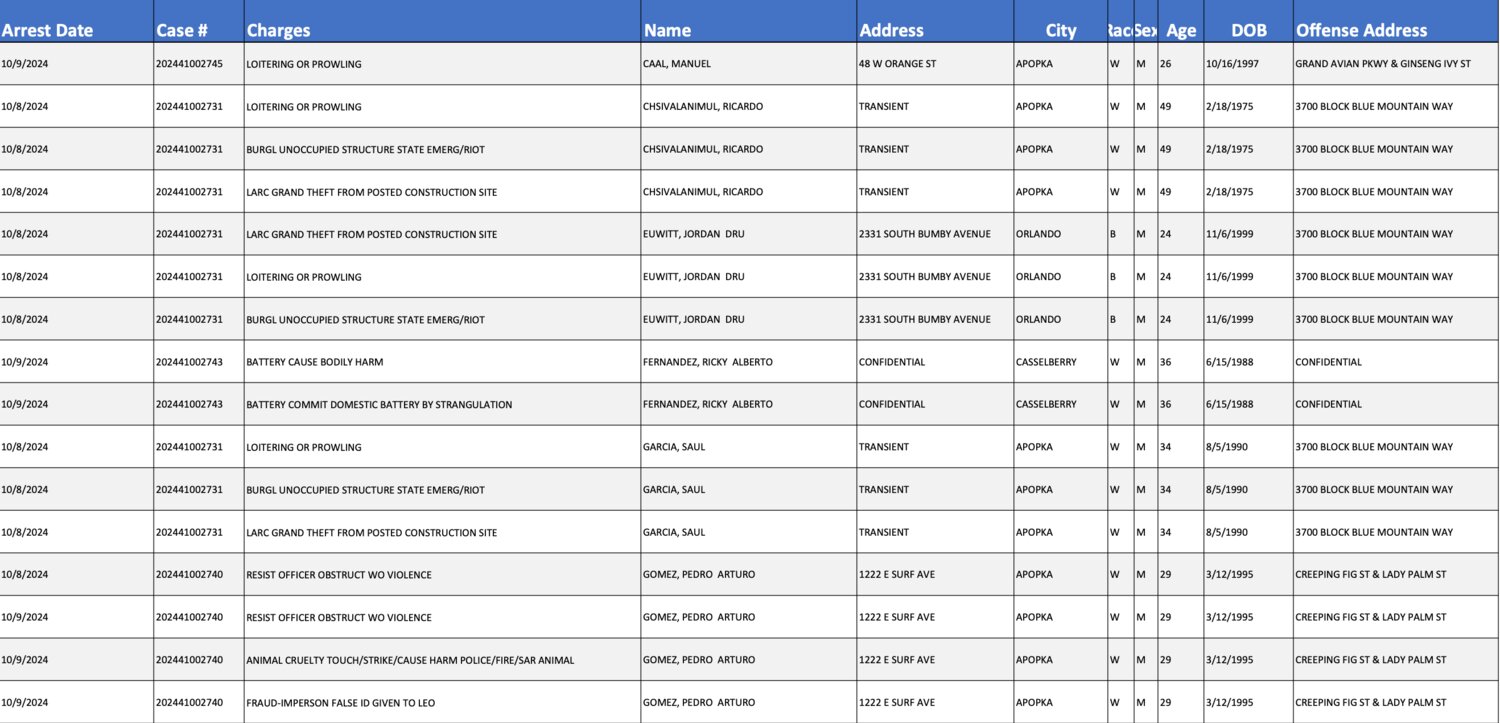The height and width of the screenshot is (723, 1500).
Task: Click APOPKA city in the CAAL, MANUEL row
Action: click(x=1034, y=64)
